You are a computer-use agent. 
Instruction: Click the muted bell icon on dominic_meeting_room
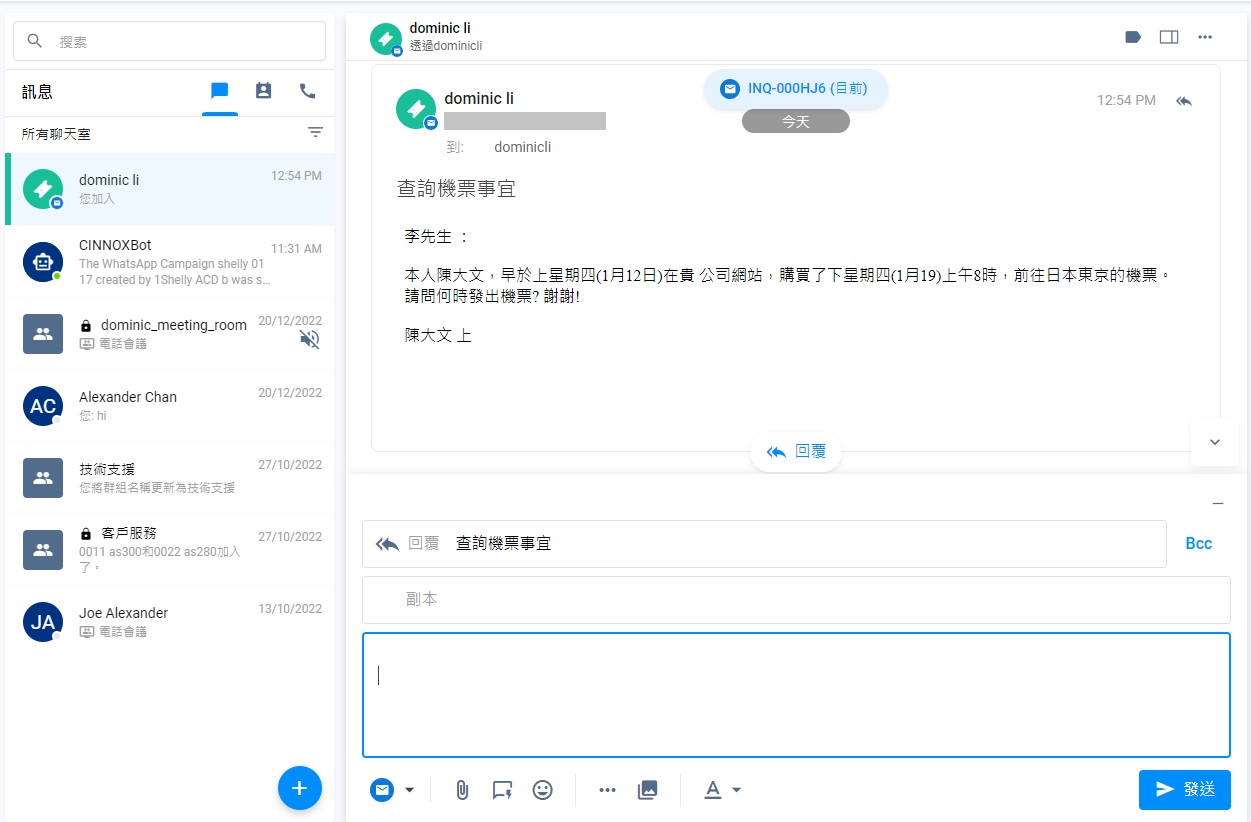tap(310, 340)
